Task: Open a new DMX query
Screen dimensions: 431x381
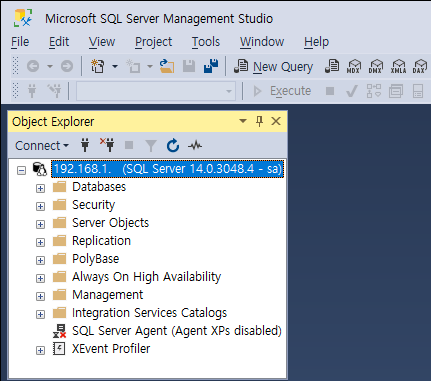Action: [376, 66]
